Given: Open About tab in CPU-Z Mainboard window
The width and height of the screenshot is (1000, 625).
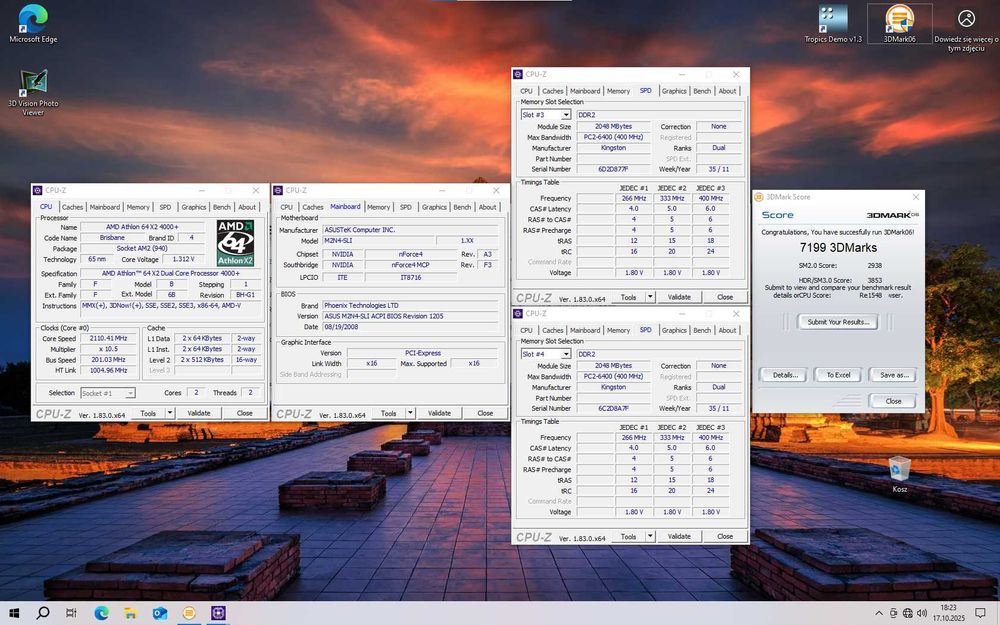Looking at the screenshot, I should [x=487, y=207].
